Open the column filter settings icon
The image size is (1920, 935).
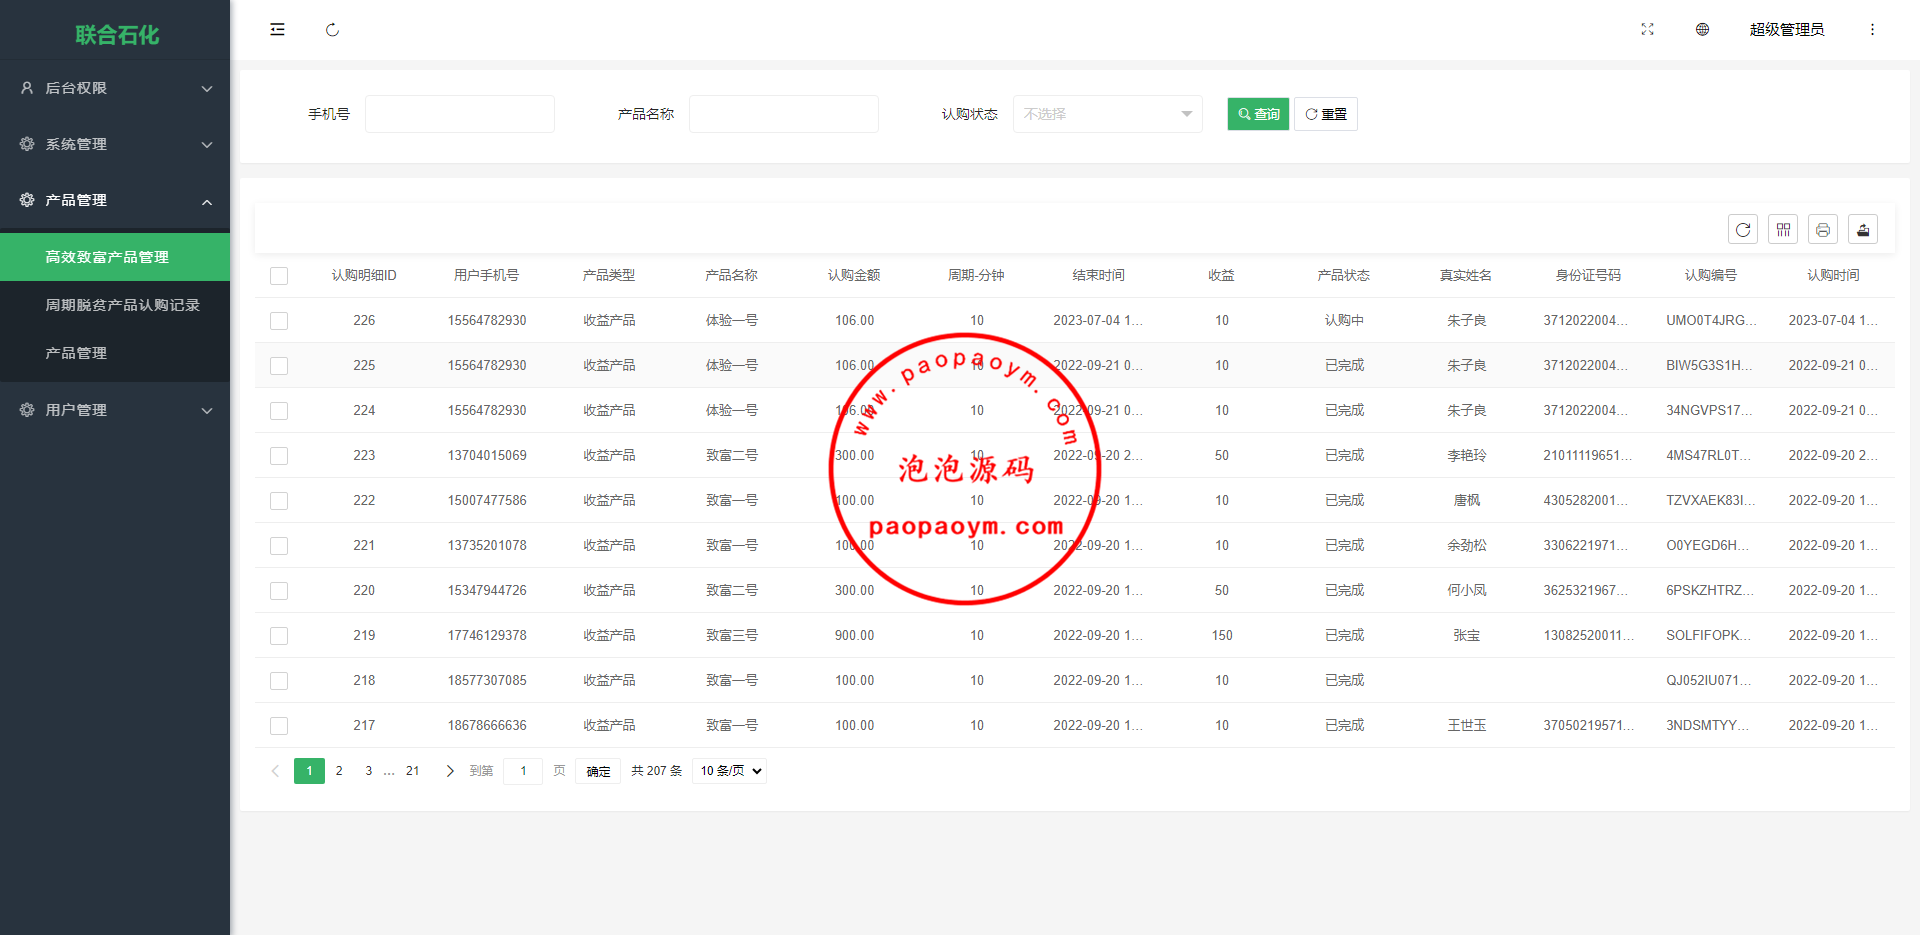(x=1783, y=230)
